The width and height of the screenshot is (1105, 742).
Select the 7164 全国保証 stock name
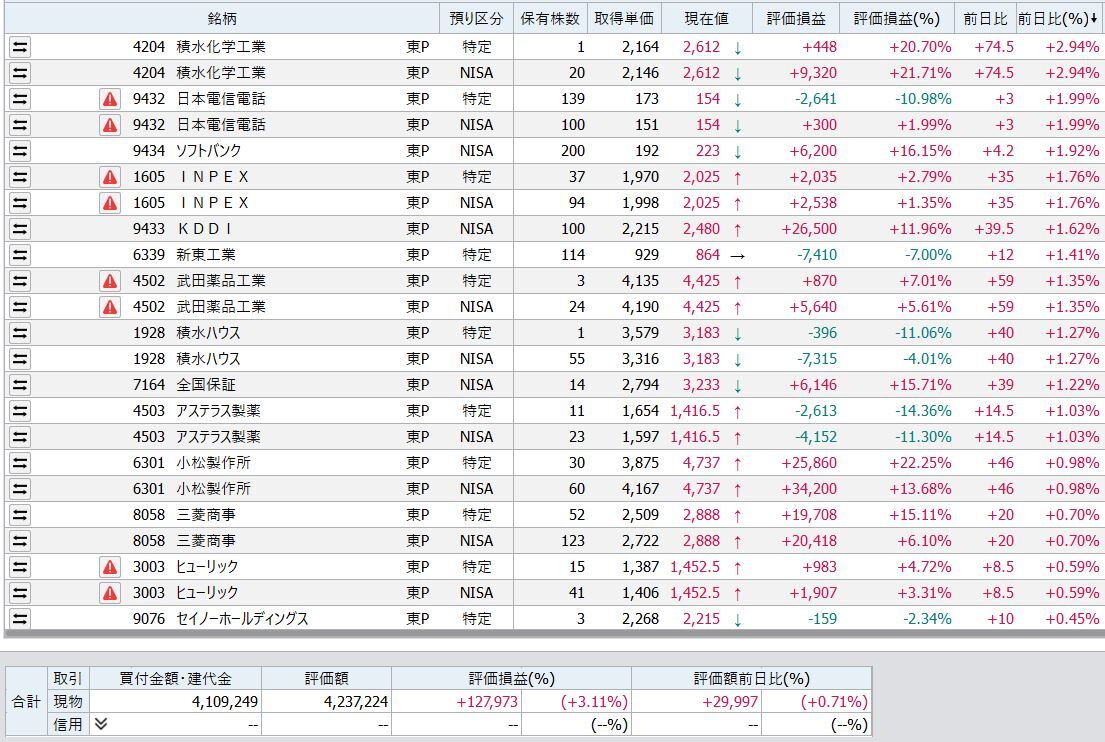206,385
